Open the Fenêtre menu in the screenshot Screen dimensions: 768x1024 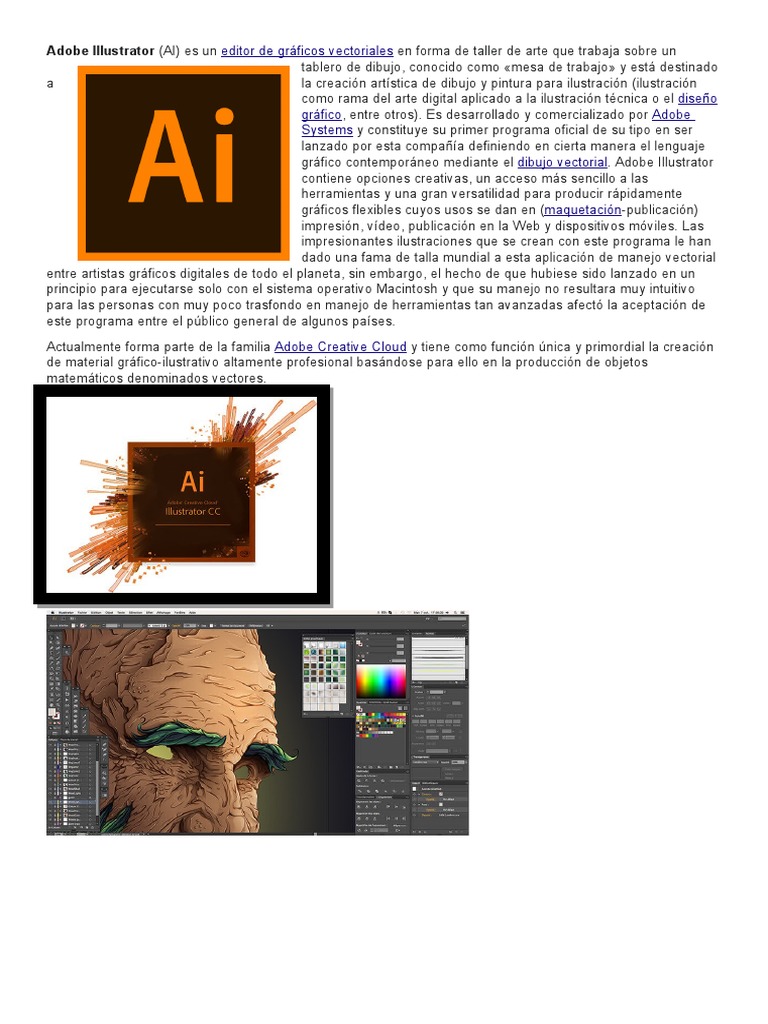(x=180, y=613)
